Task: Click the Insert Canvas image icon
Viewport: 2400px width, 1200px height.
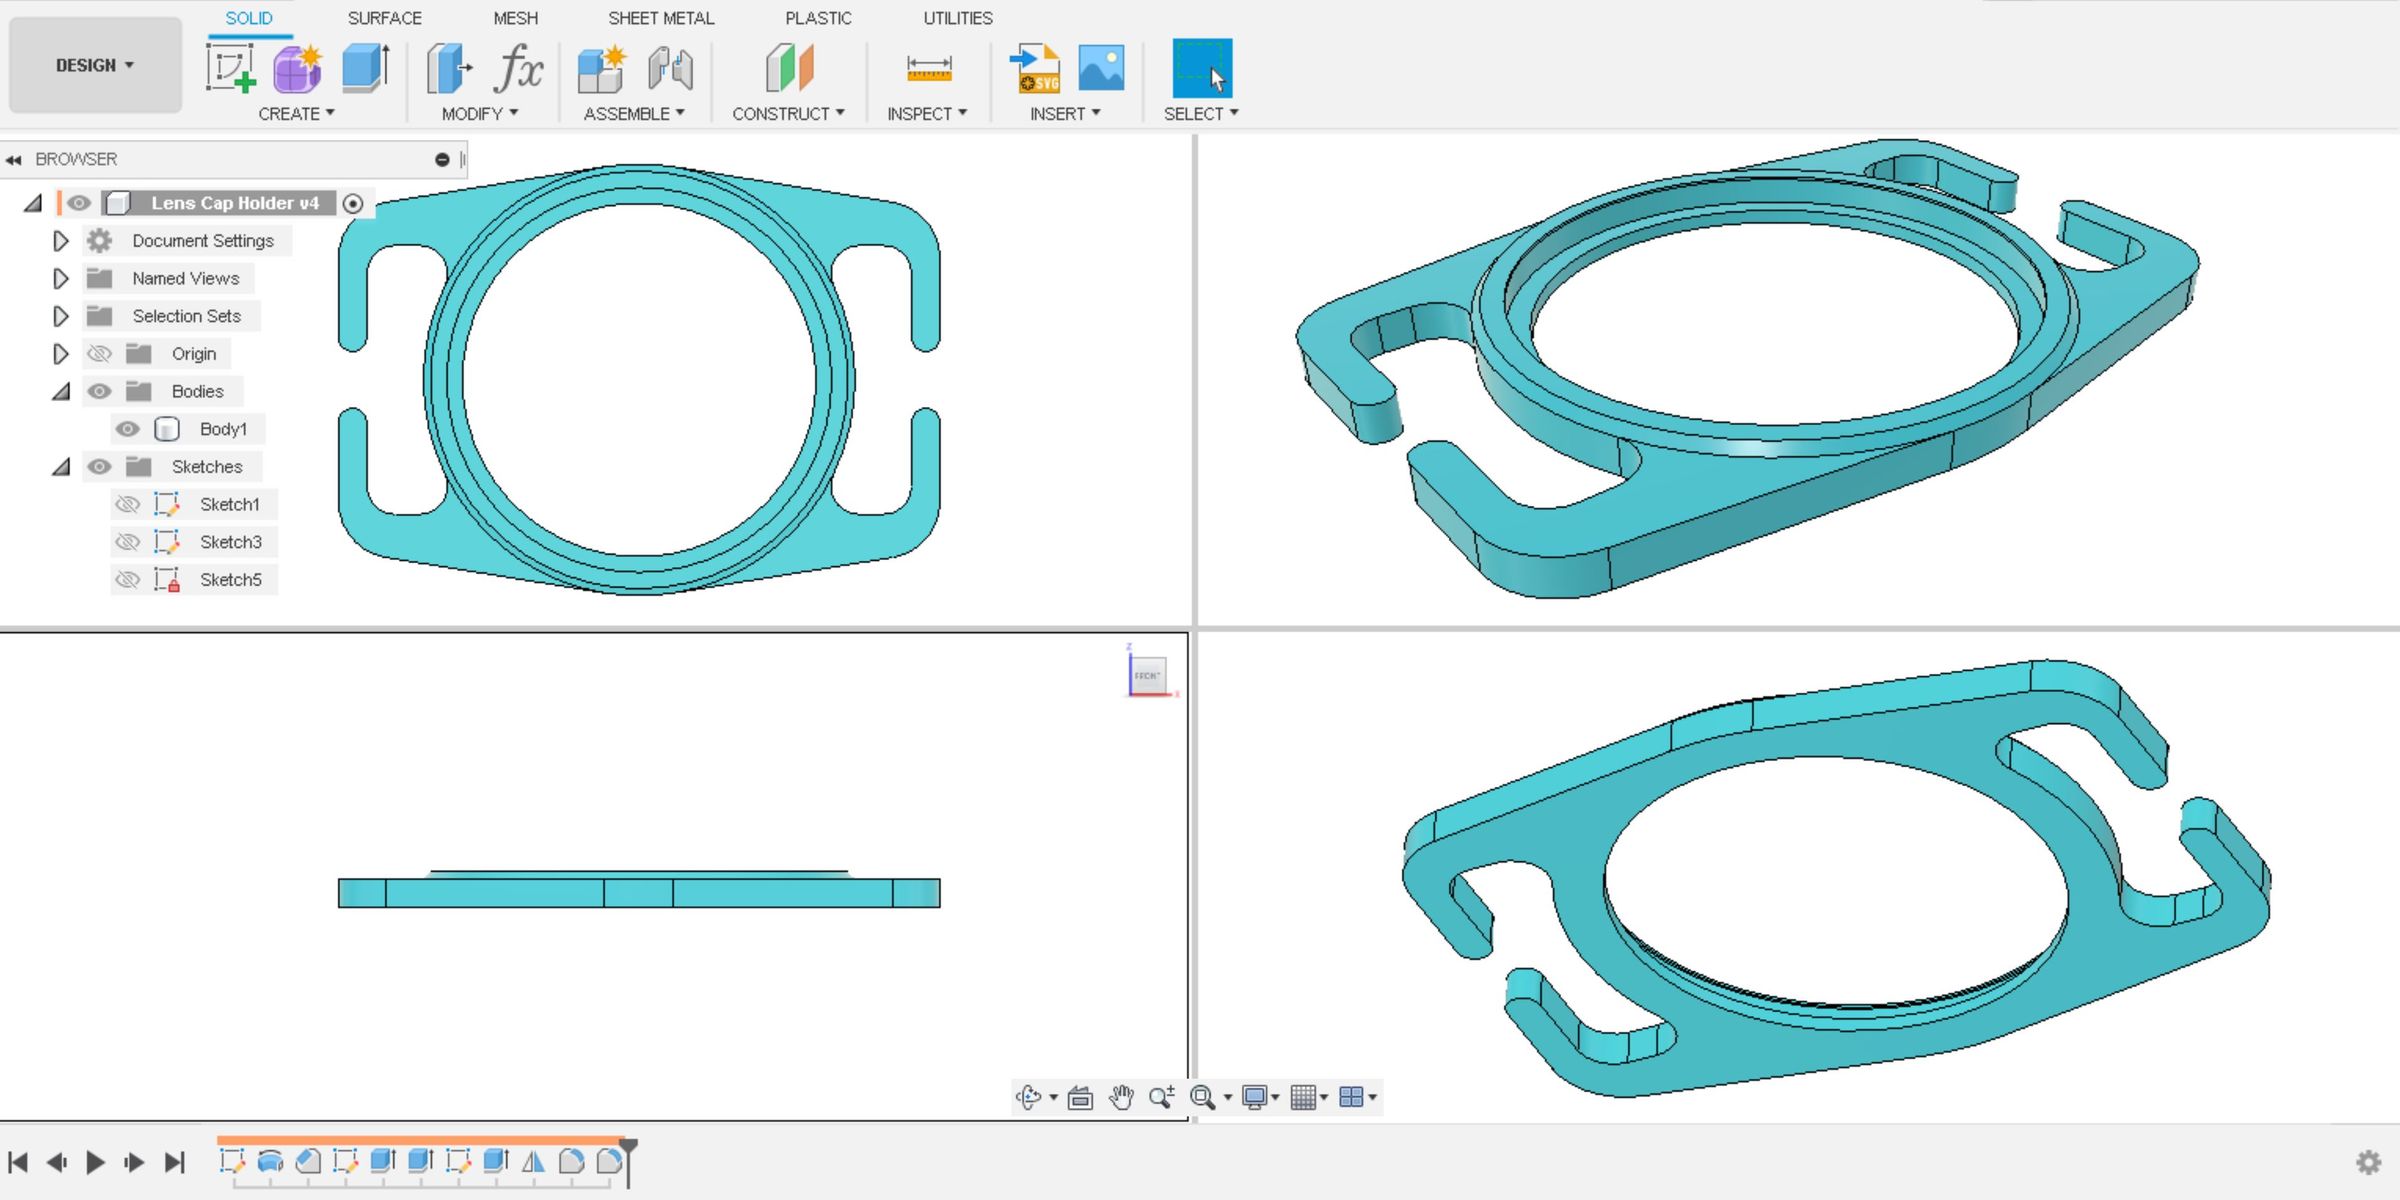Action: tap(1101, 70)
